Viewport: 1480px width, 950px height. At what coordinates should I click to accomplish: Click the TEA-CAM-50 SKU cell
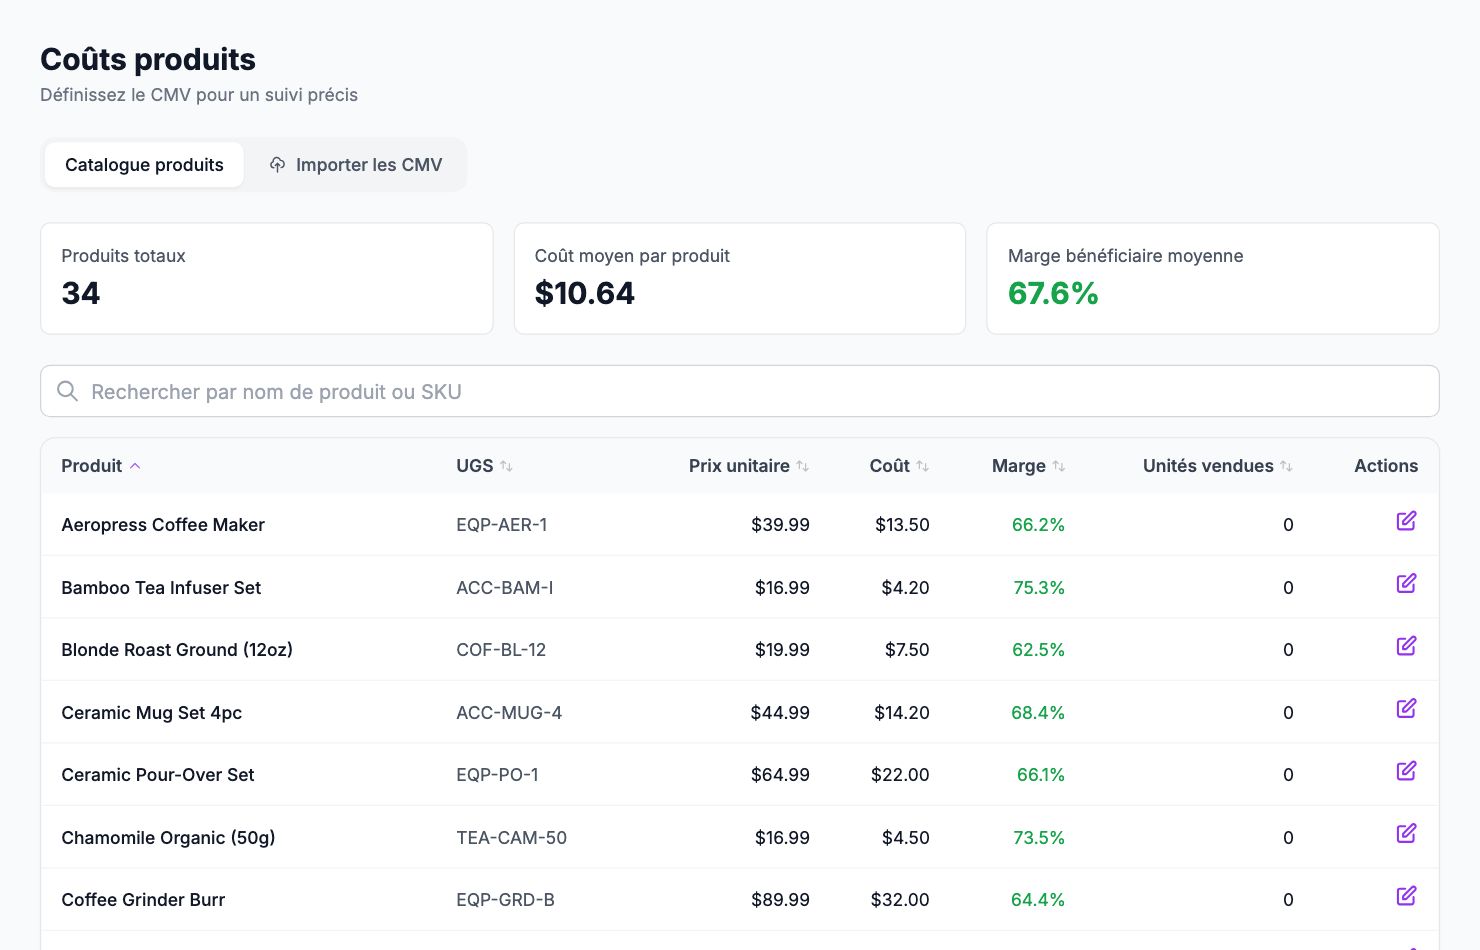click(511, 838)
